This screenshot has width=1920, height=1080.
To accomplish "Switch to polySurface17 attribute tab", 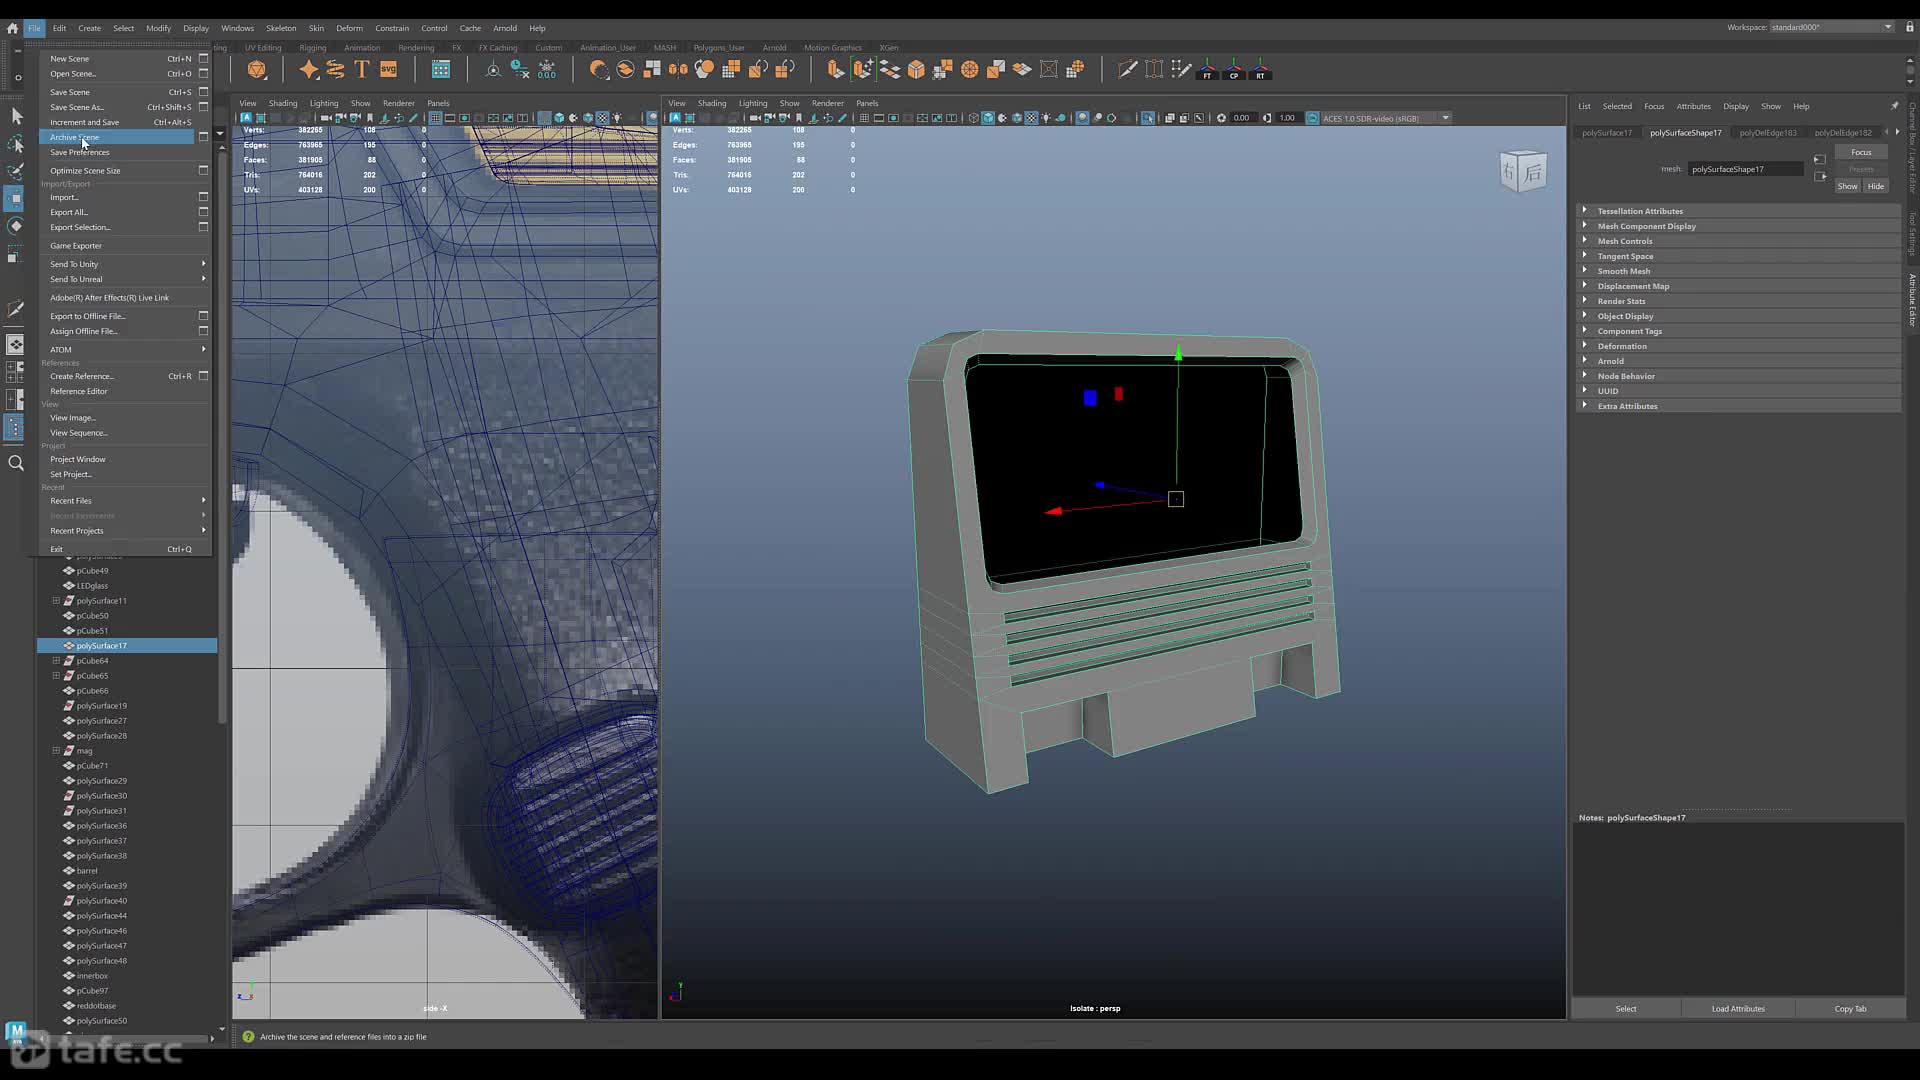I will pyautogui.click(x=1607, y=132).
